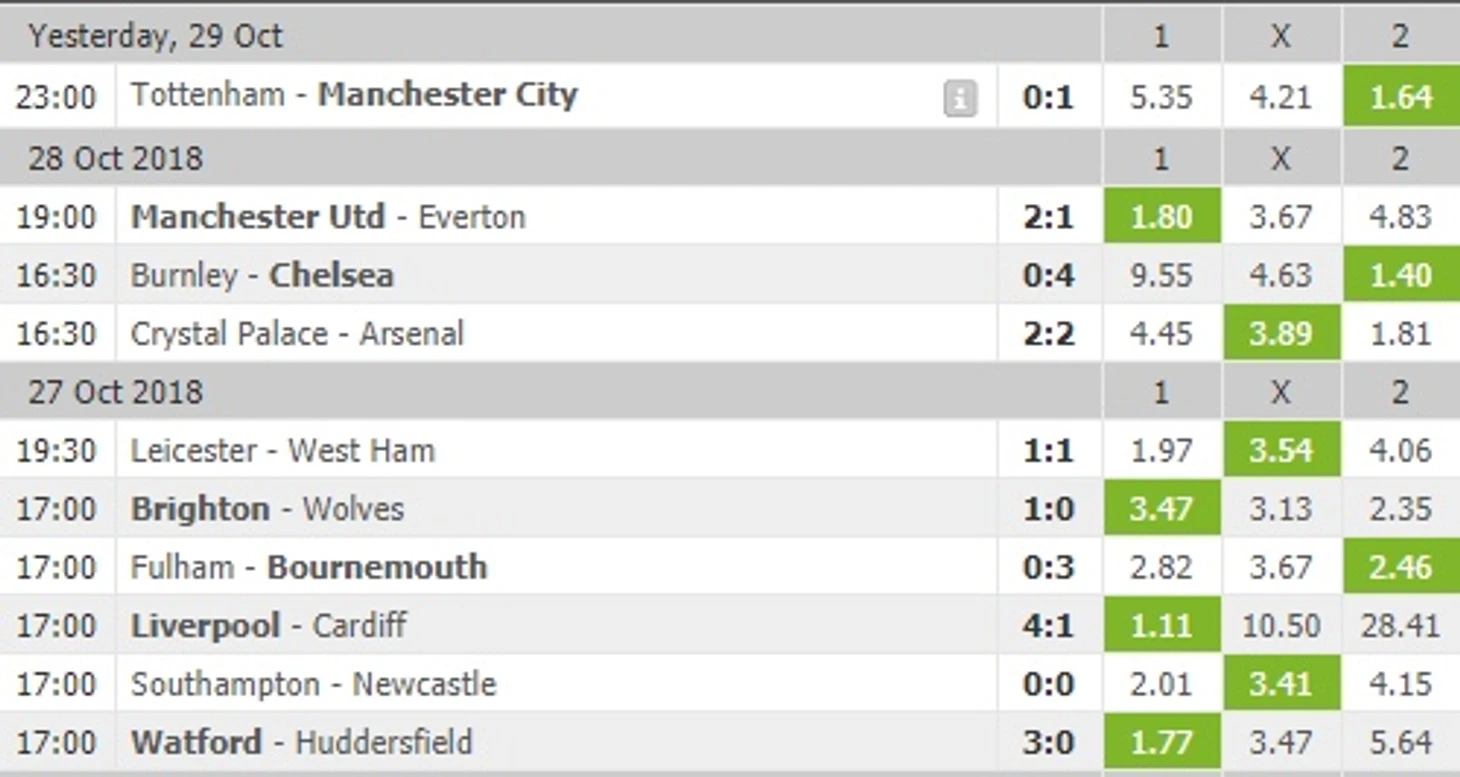Select Watford home win odds 1.77
The image size is (1460, 777).
tap(1161, 743)
